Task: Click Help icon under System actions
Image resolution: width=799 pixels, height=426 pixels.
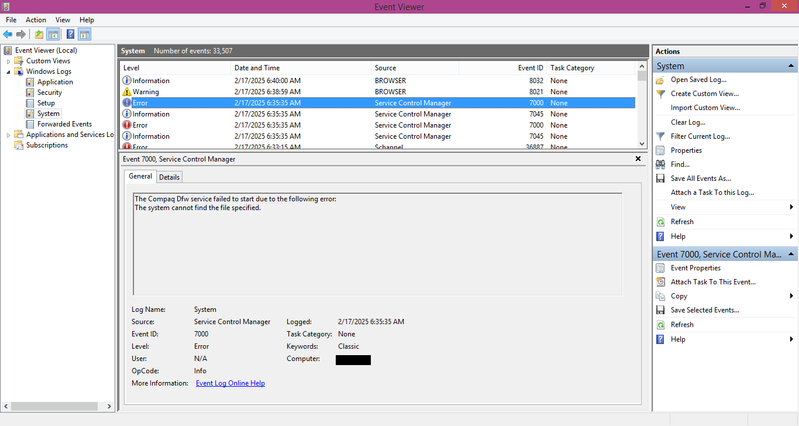Action: tap(660, 236)
